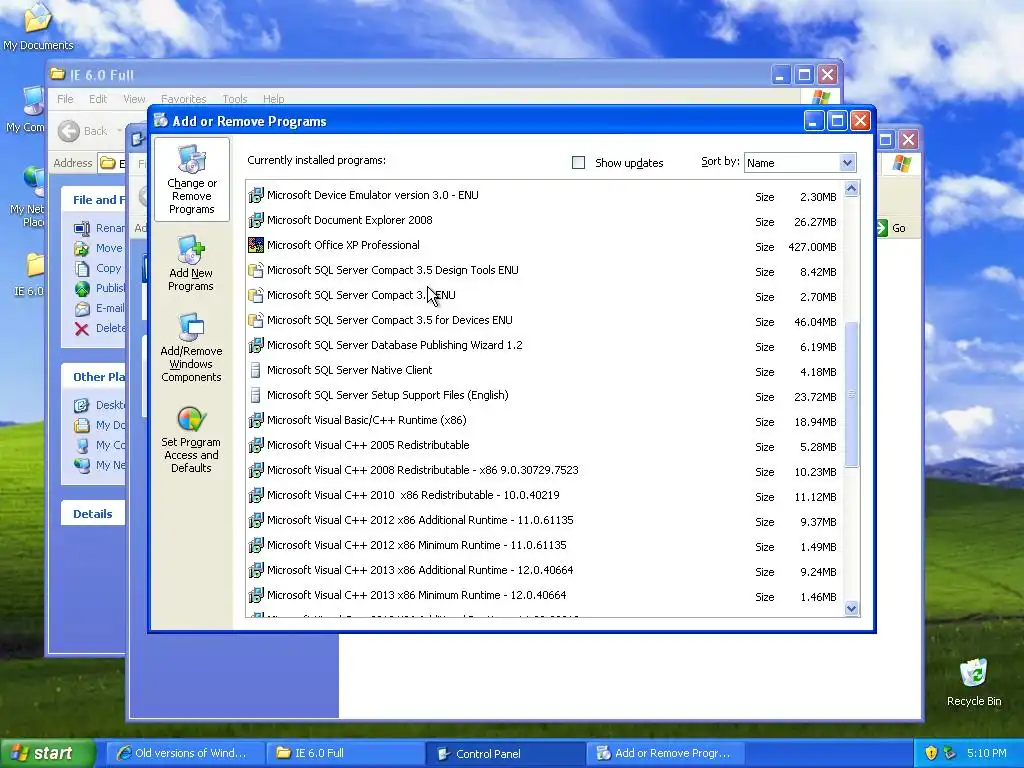Click the security shield tray icon
This screenshot has height=768, width=1024.
pos(931,753)
